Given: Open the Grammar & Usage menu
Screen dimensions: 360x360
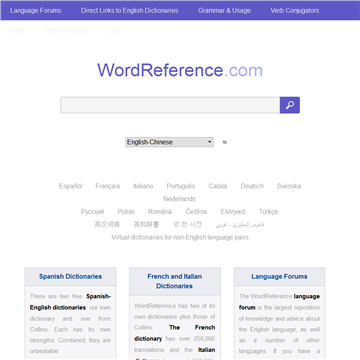Looking at the screenshot, I should pos(224,10).
